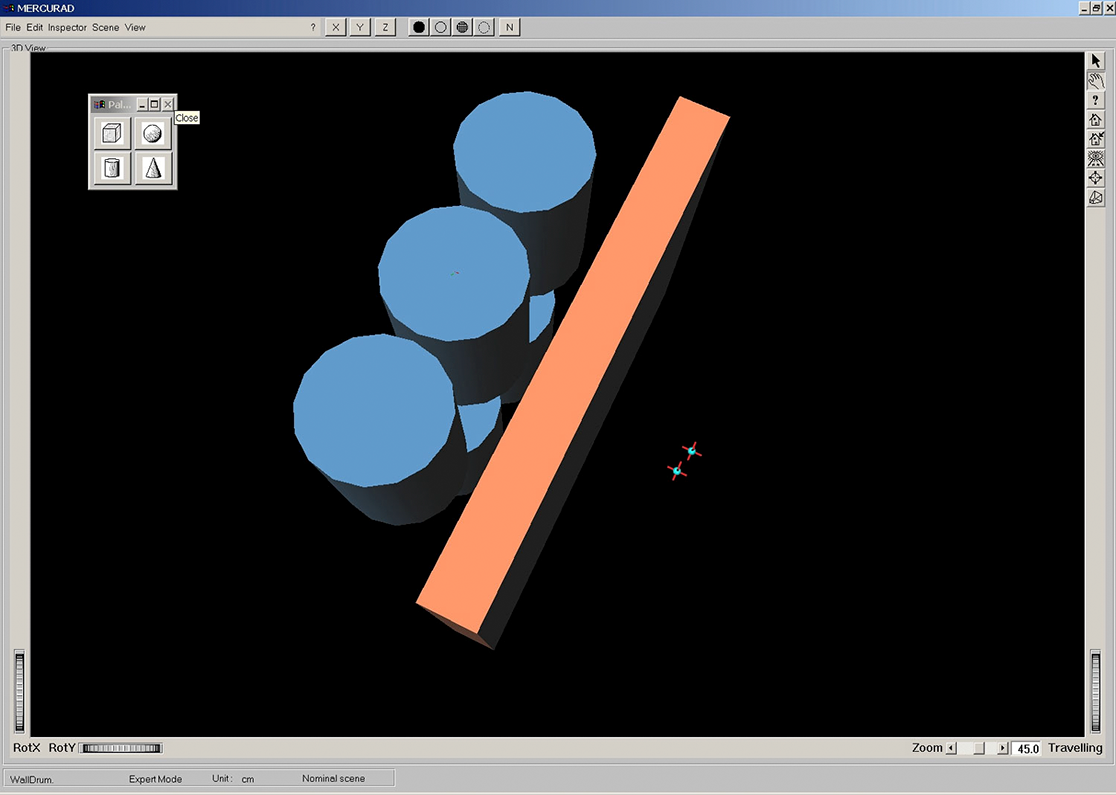Viewport: 1116px width, 795px height.
Task: Click the zoom value field showing 45.0
Action: [1027, 748]
